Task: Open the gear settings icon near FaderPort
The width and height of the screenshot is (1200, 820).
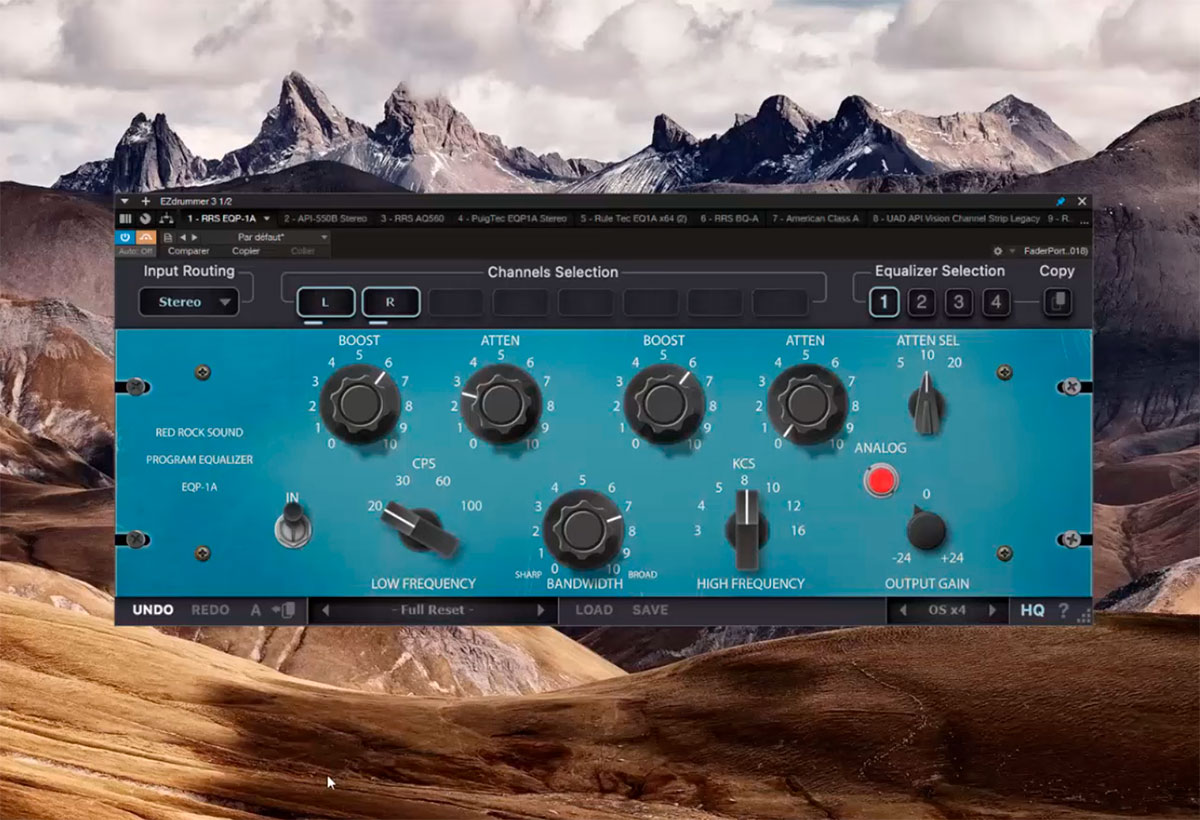Action: point(997,251)
